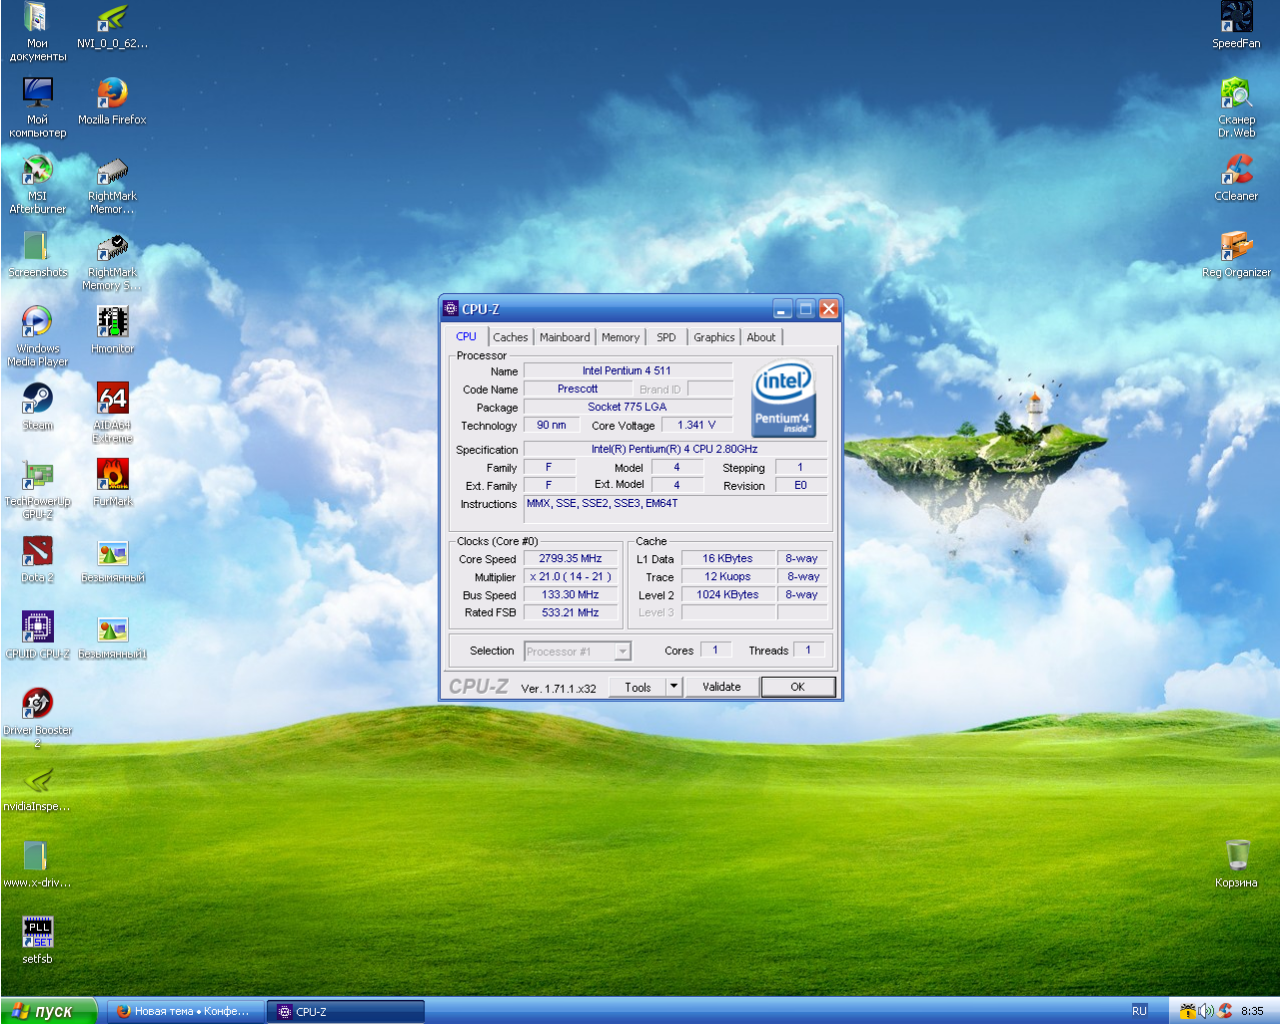Open the Graphics tab in CPU-Z

tap(714, 337)
